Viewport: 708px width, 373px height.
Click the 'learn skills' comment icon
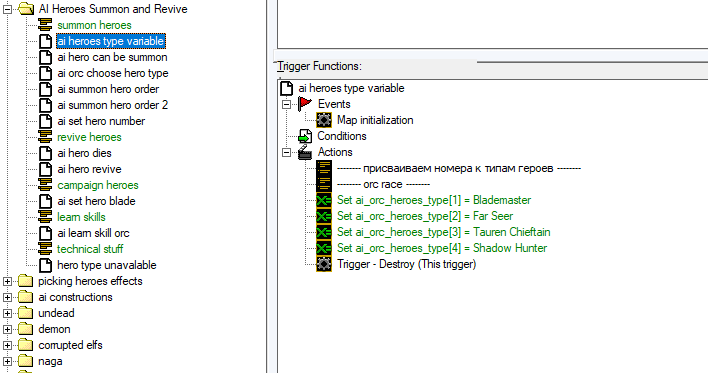point(45,217)
